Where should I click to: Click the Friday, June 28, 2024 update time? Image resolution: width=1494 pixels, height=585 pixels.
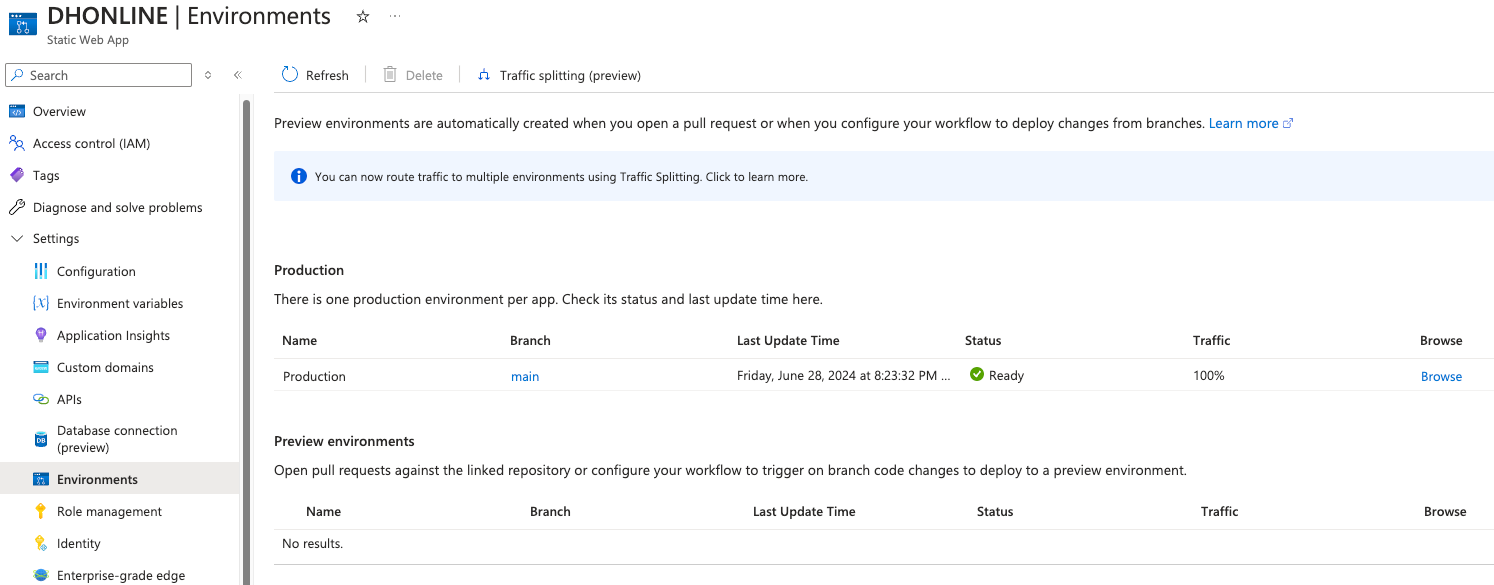point(843,376)
